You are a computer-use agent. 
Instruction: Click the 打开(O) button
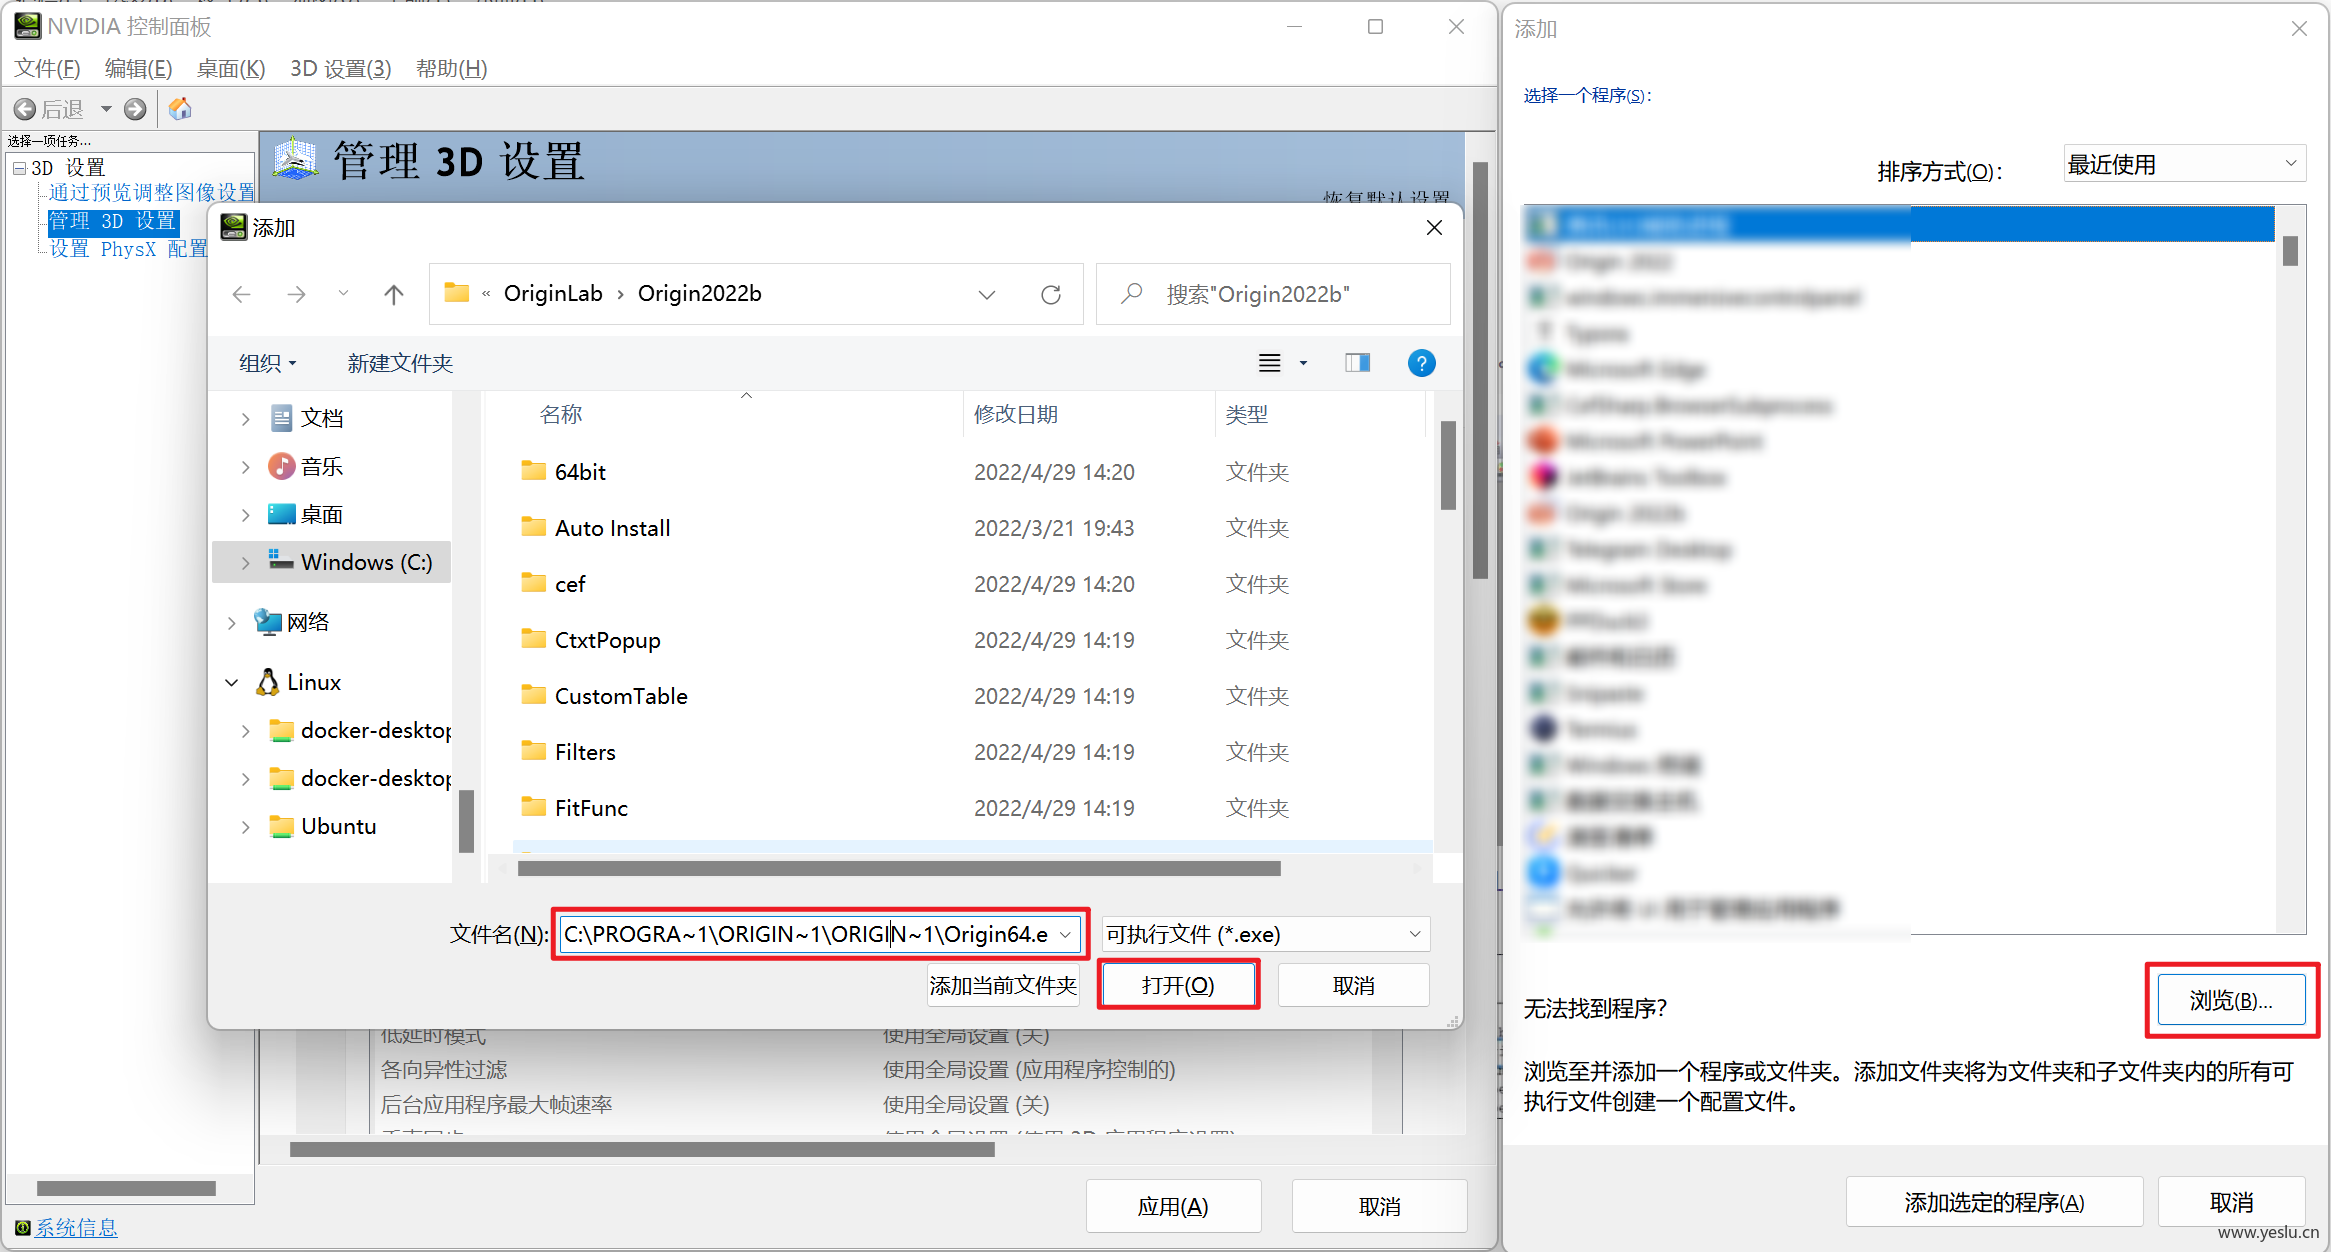point(1178,985)
